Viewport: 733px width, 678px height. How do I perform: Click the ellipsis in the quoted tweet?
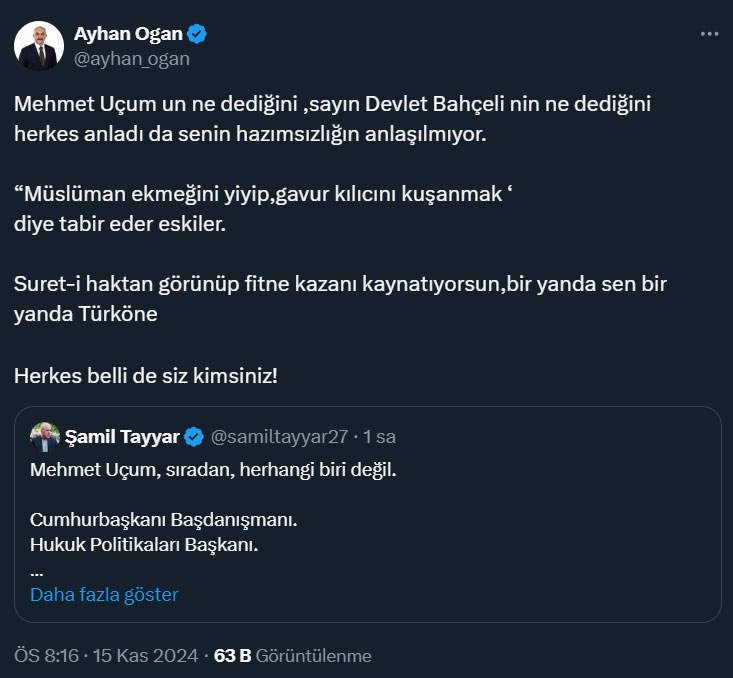tap(37, 572)
